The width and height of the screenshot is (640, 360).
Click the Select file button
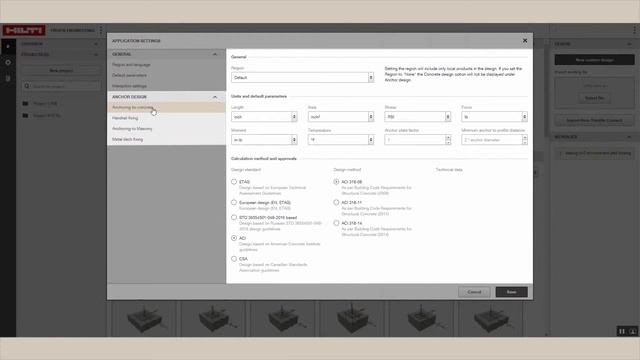594,98
